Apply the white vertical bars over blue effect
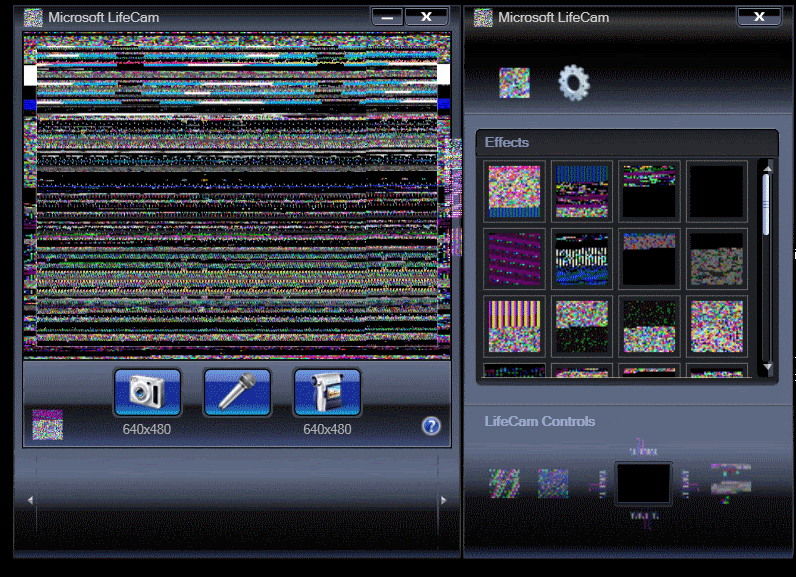 click(x=582, y=259)
